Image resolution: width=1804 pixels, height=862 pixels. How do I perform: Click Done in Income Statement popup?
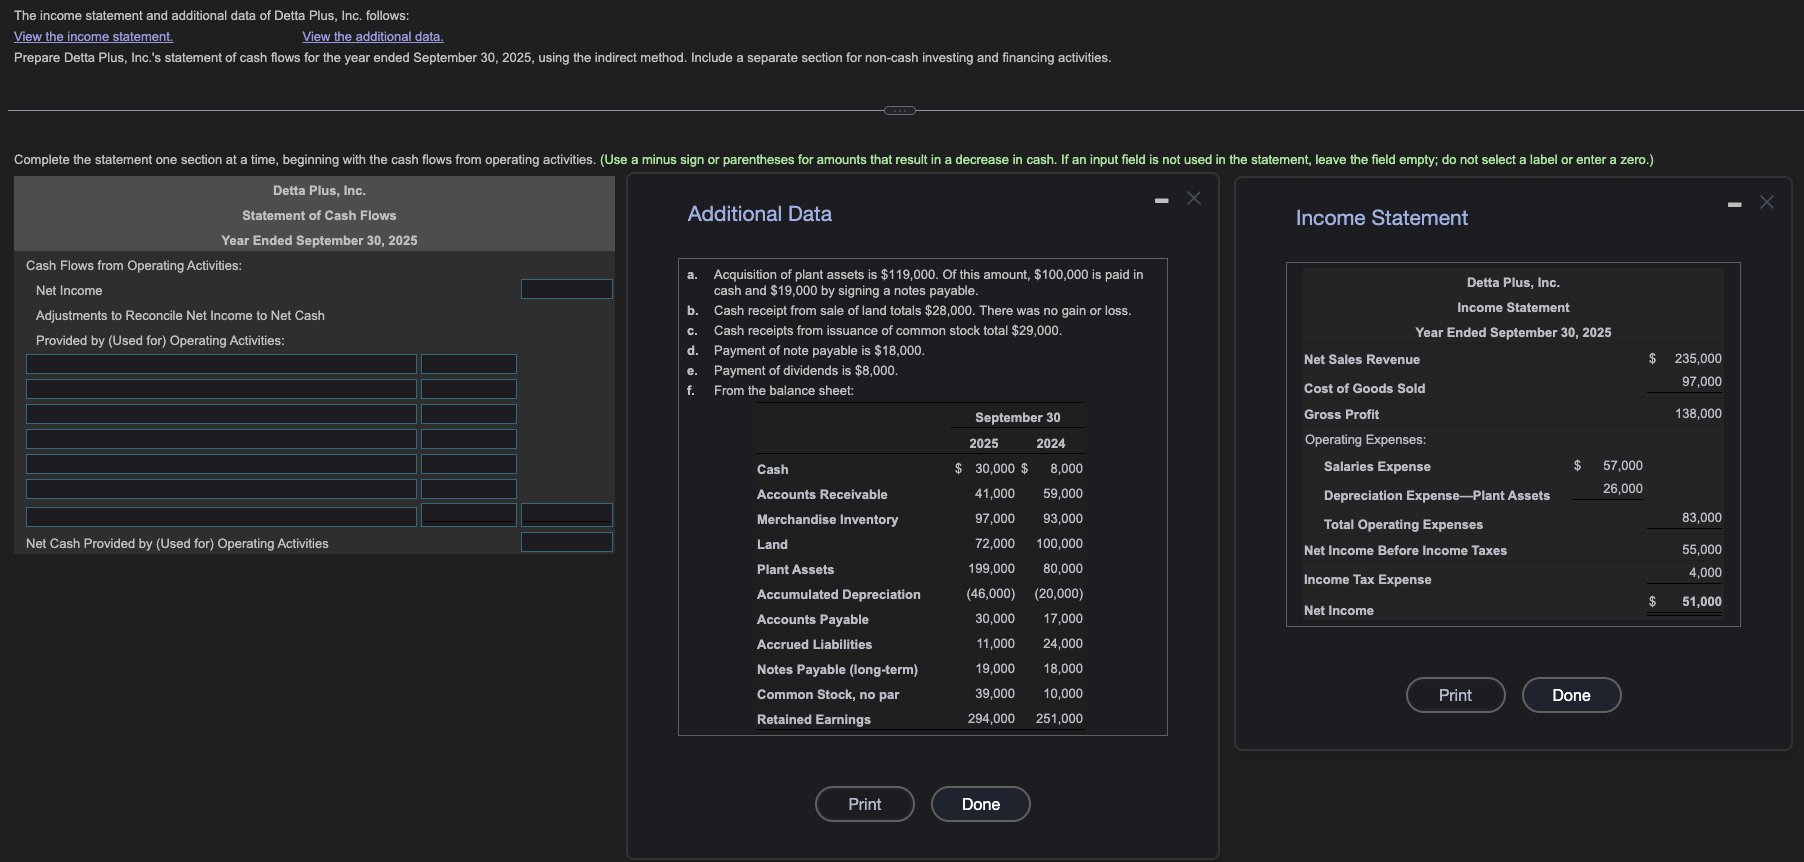[1572, 695]
